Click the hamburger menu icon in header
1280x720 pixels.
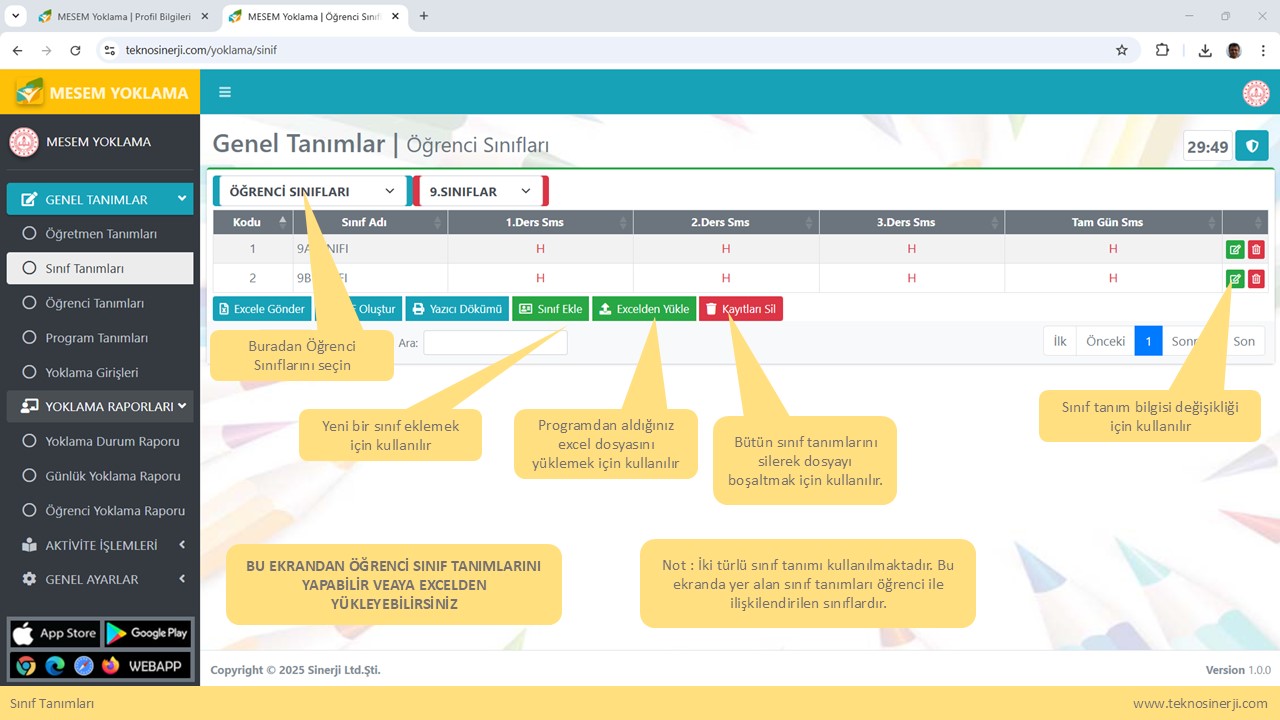225,92
